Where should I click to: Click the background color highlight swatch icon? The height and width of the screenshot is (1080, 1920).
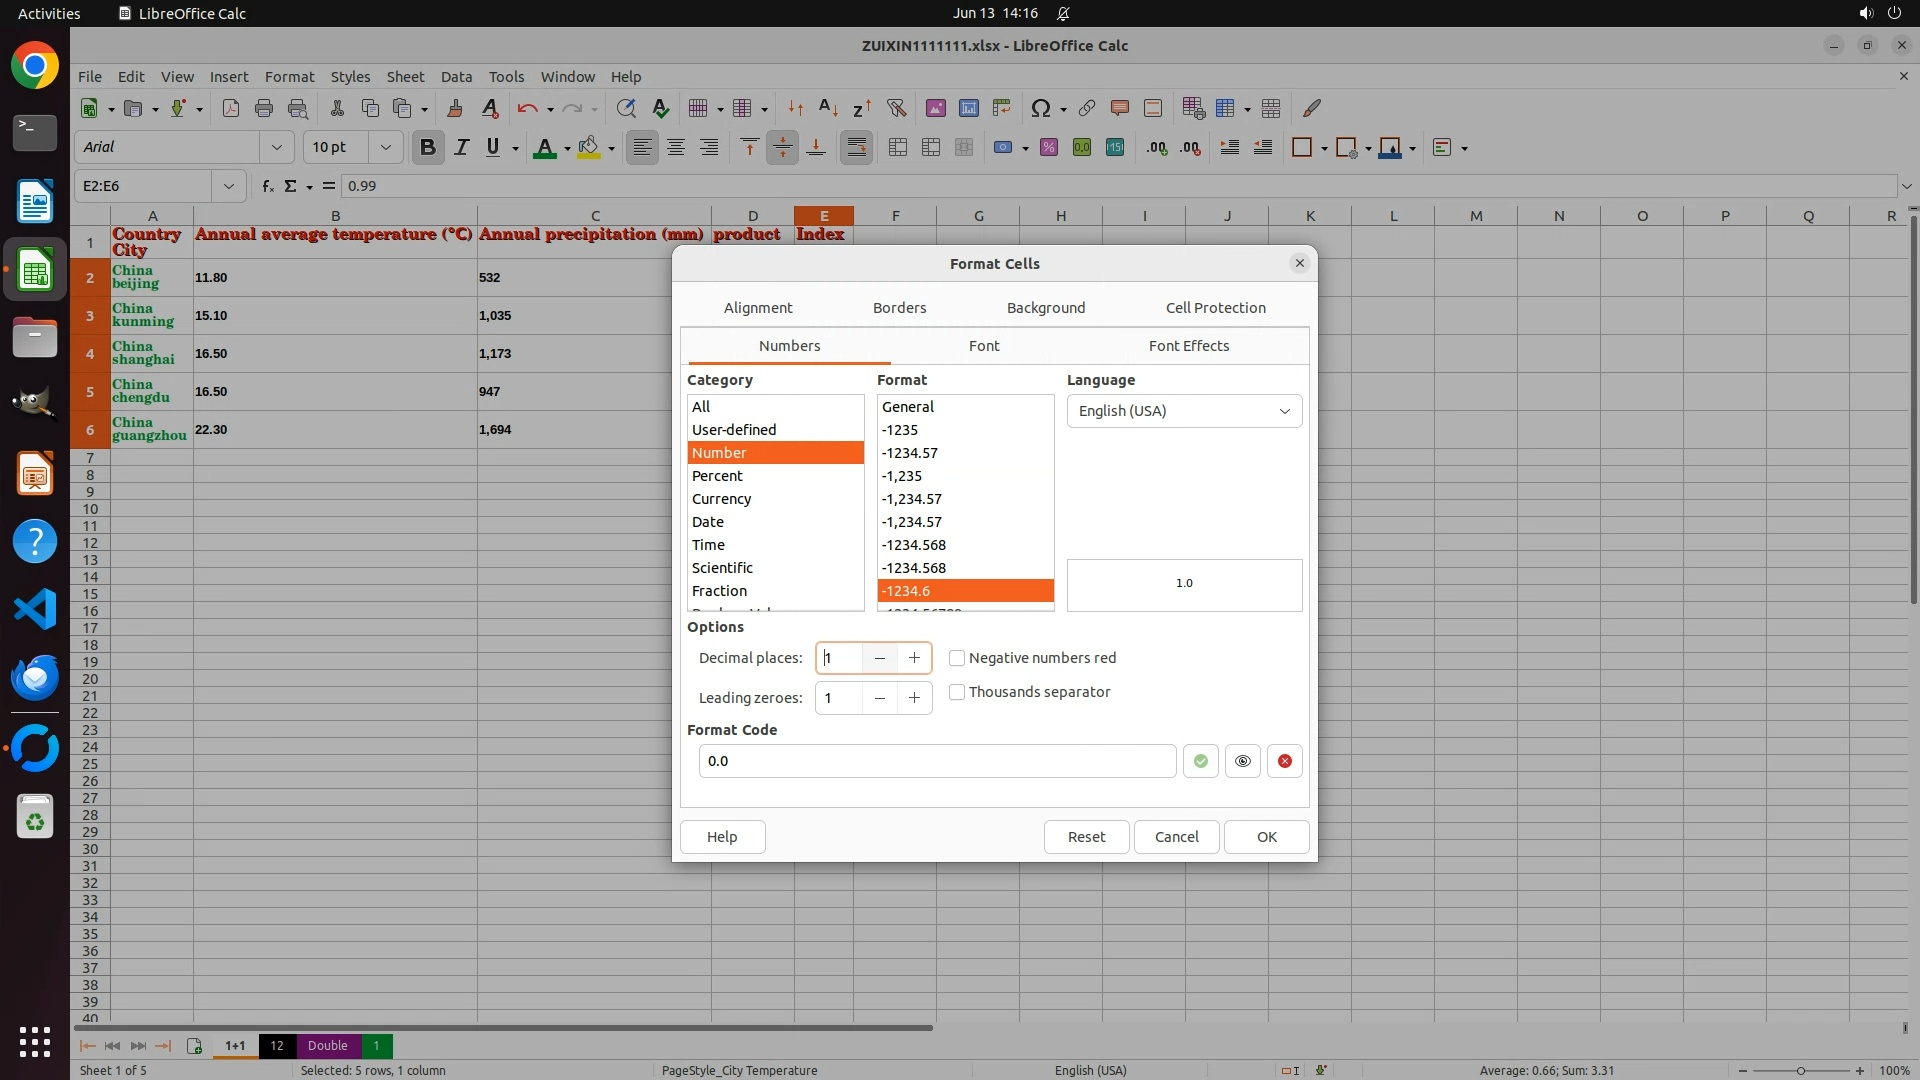(588, 148)
